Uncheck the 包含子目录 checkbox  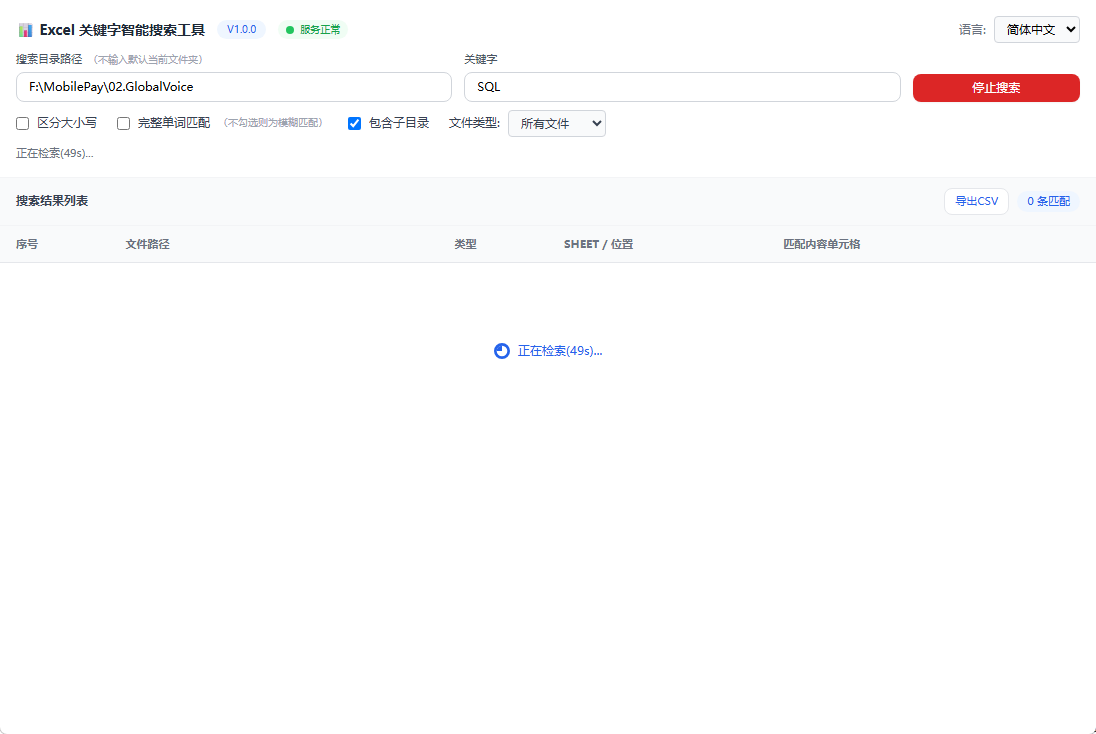tap(354, 124)
